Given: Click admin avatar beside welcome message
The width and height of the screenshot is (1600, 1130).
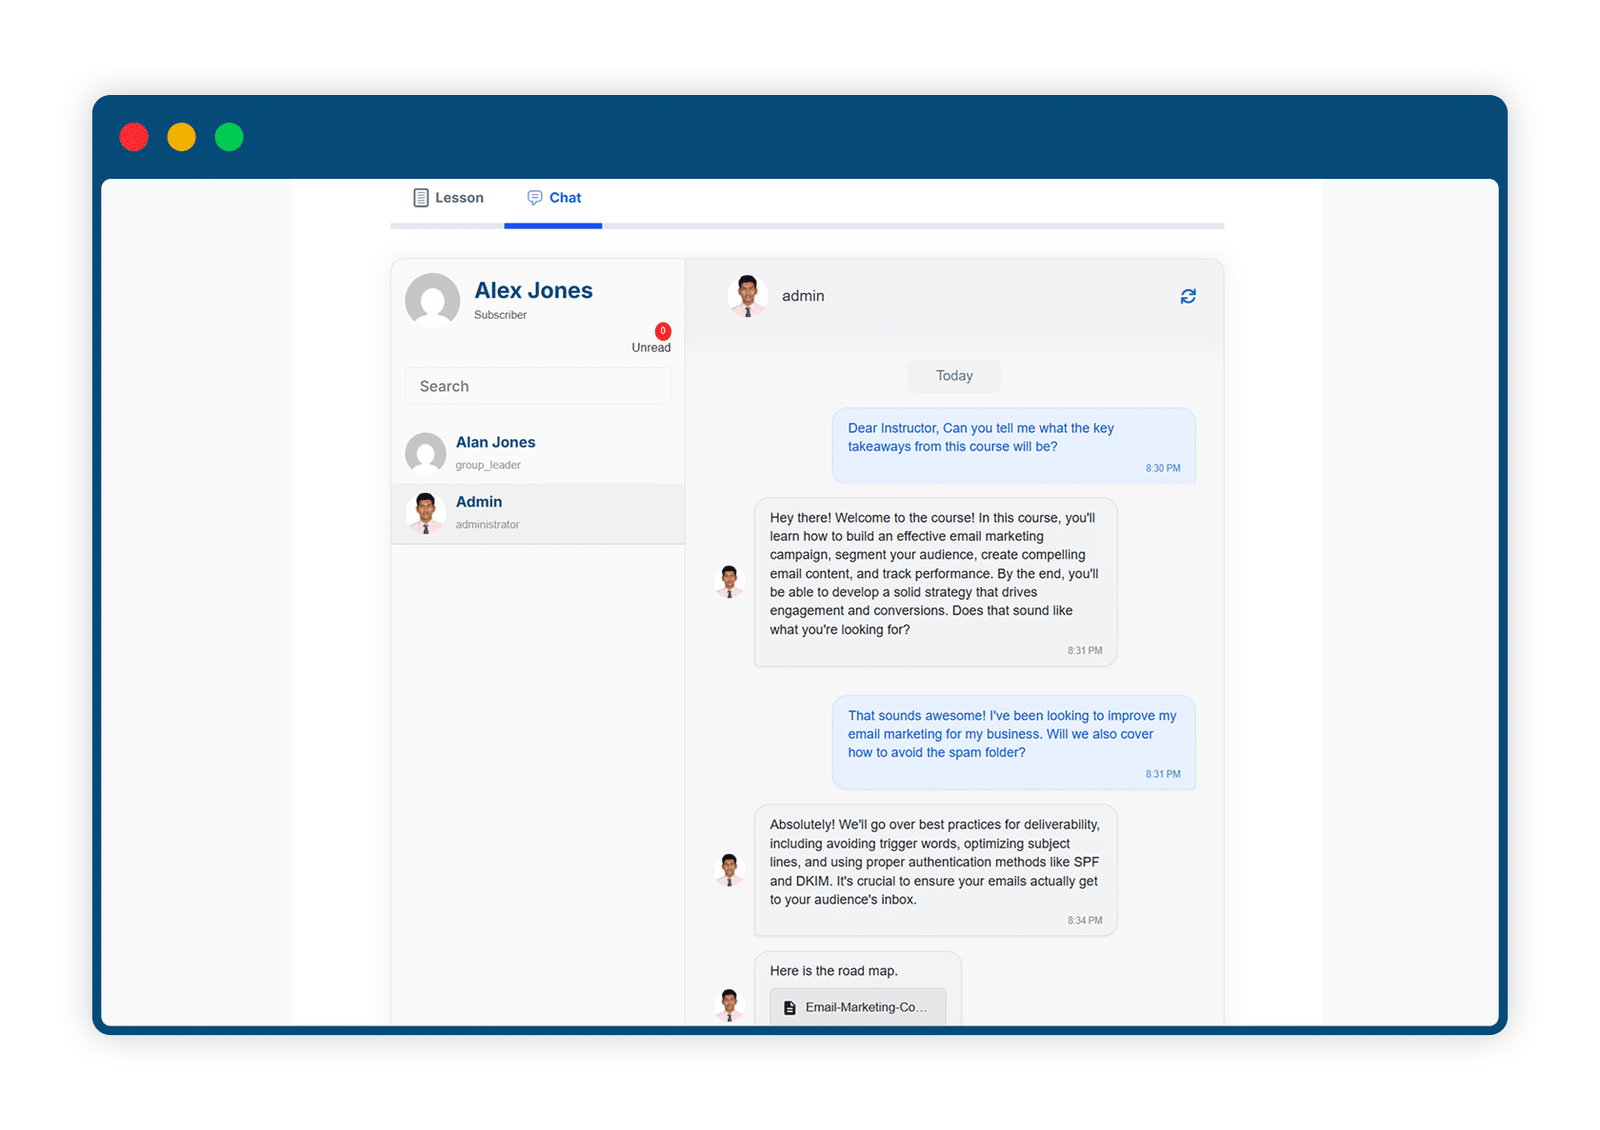Looking at the screenshot, I should pyautogui.click(x=729, y=581).
